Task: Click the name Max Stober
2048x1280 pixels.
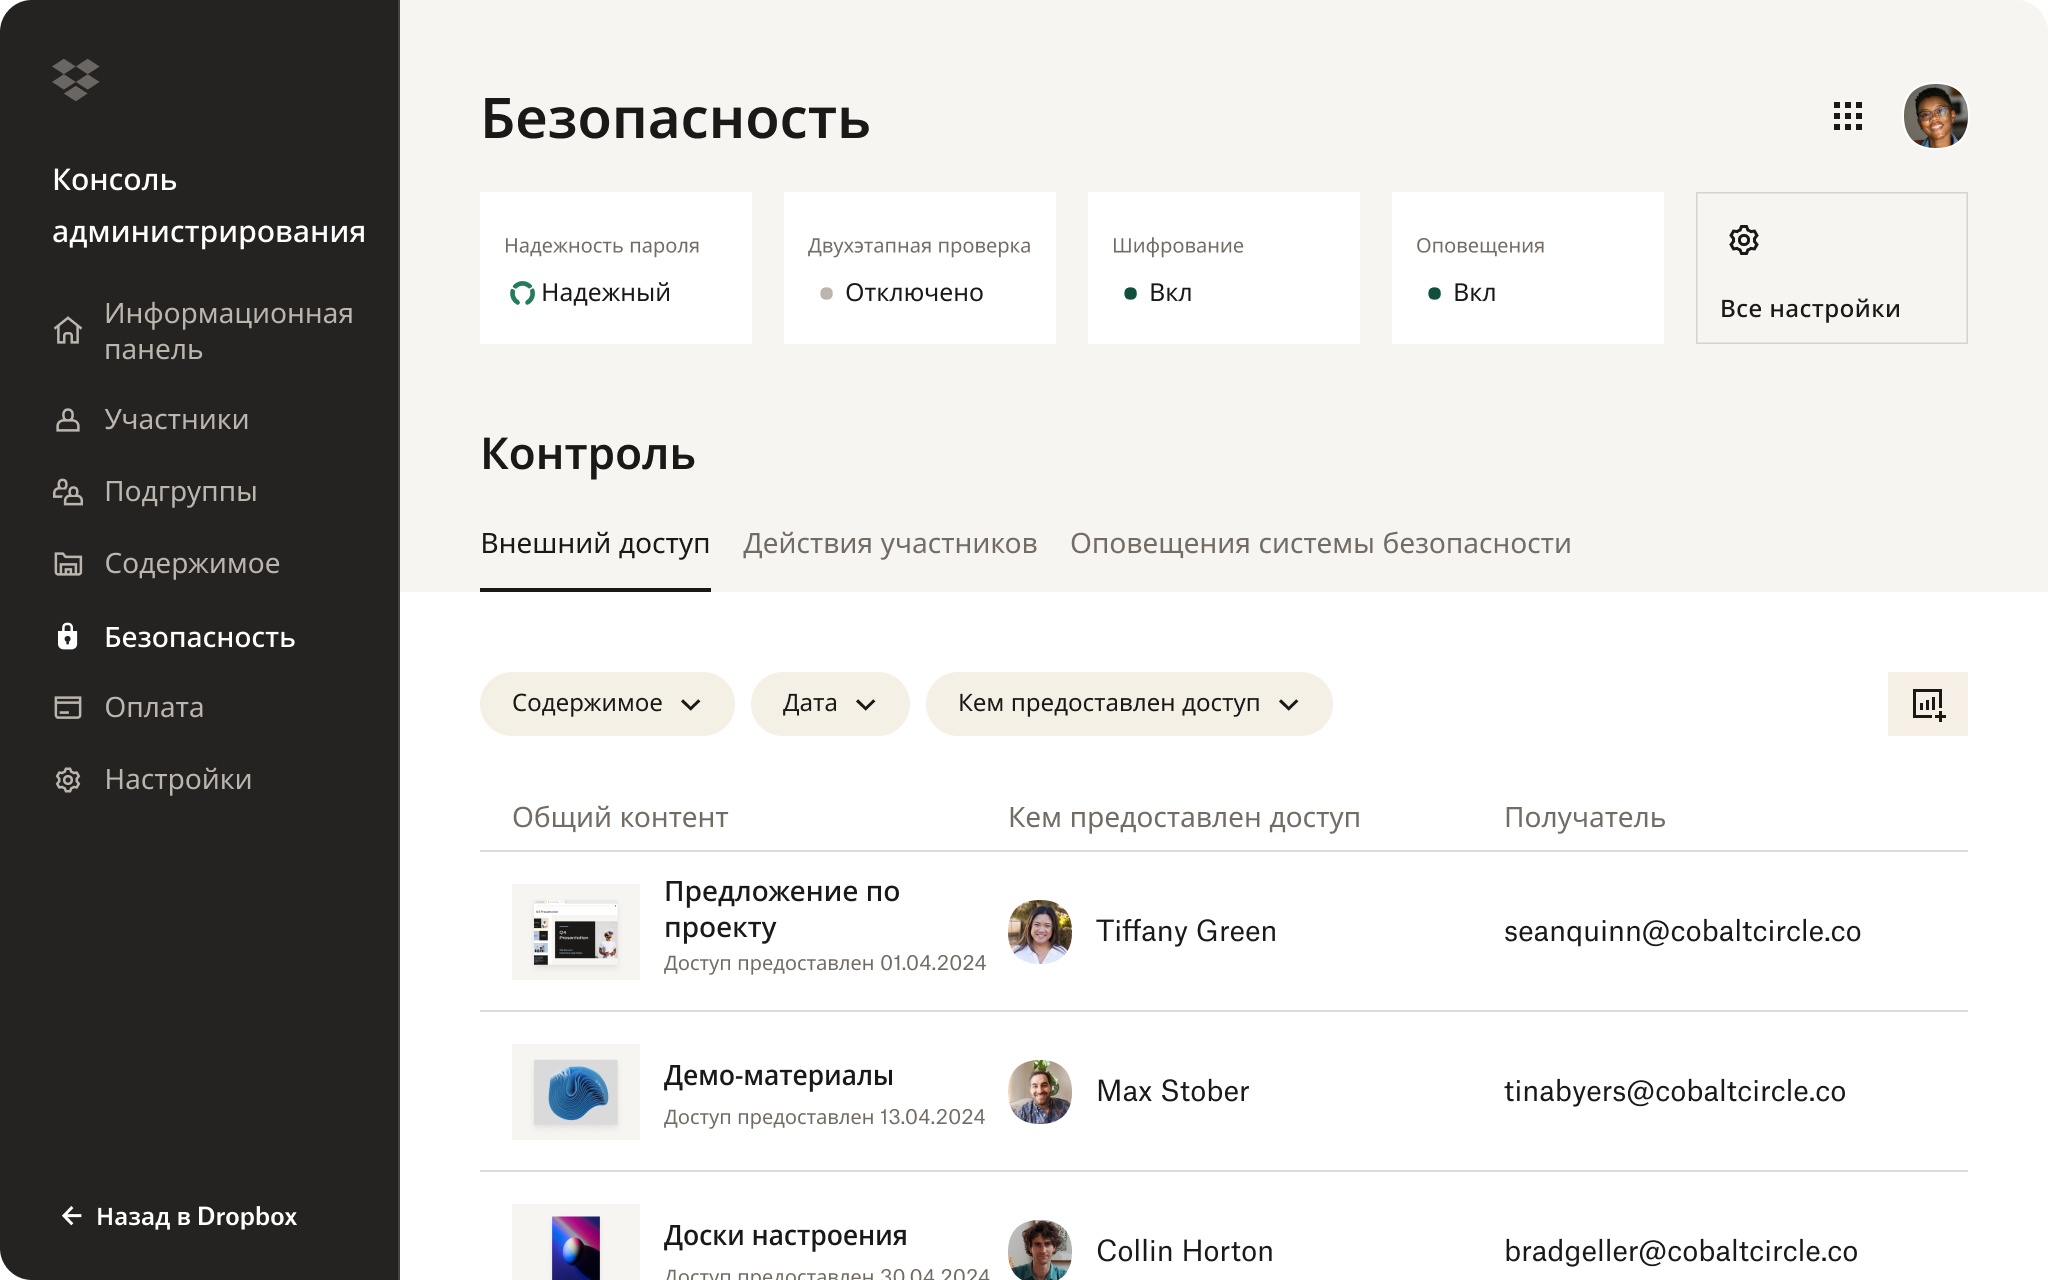Action: click(x=1172, y=1091)
